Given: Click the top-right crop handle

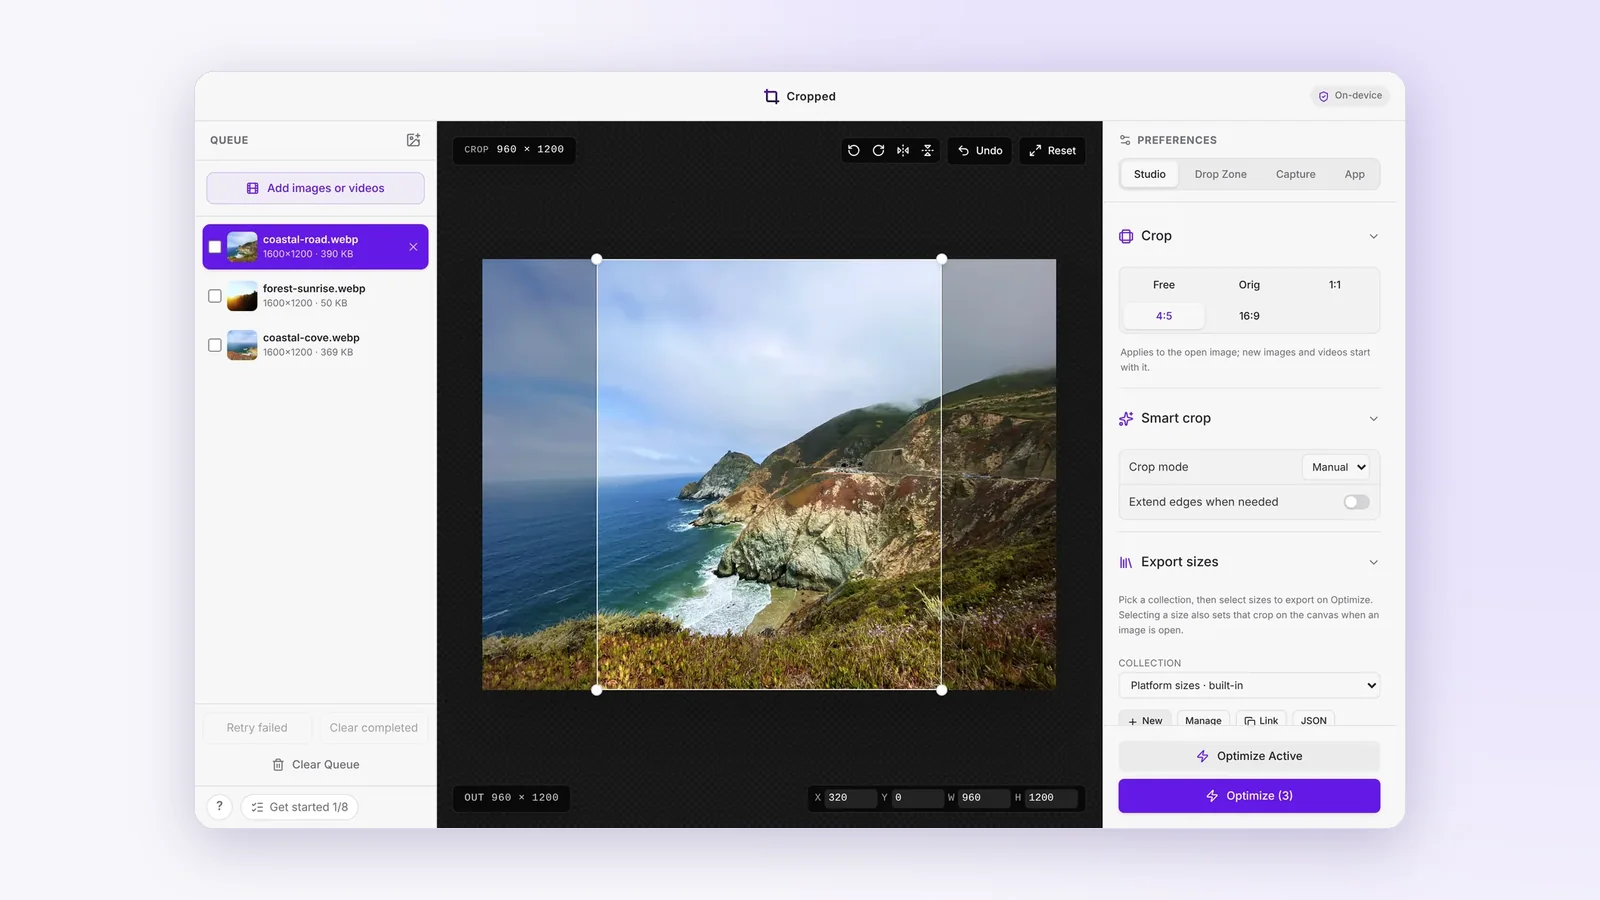Looking at the screenshot, I should point(941,259).
